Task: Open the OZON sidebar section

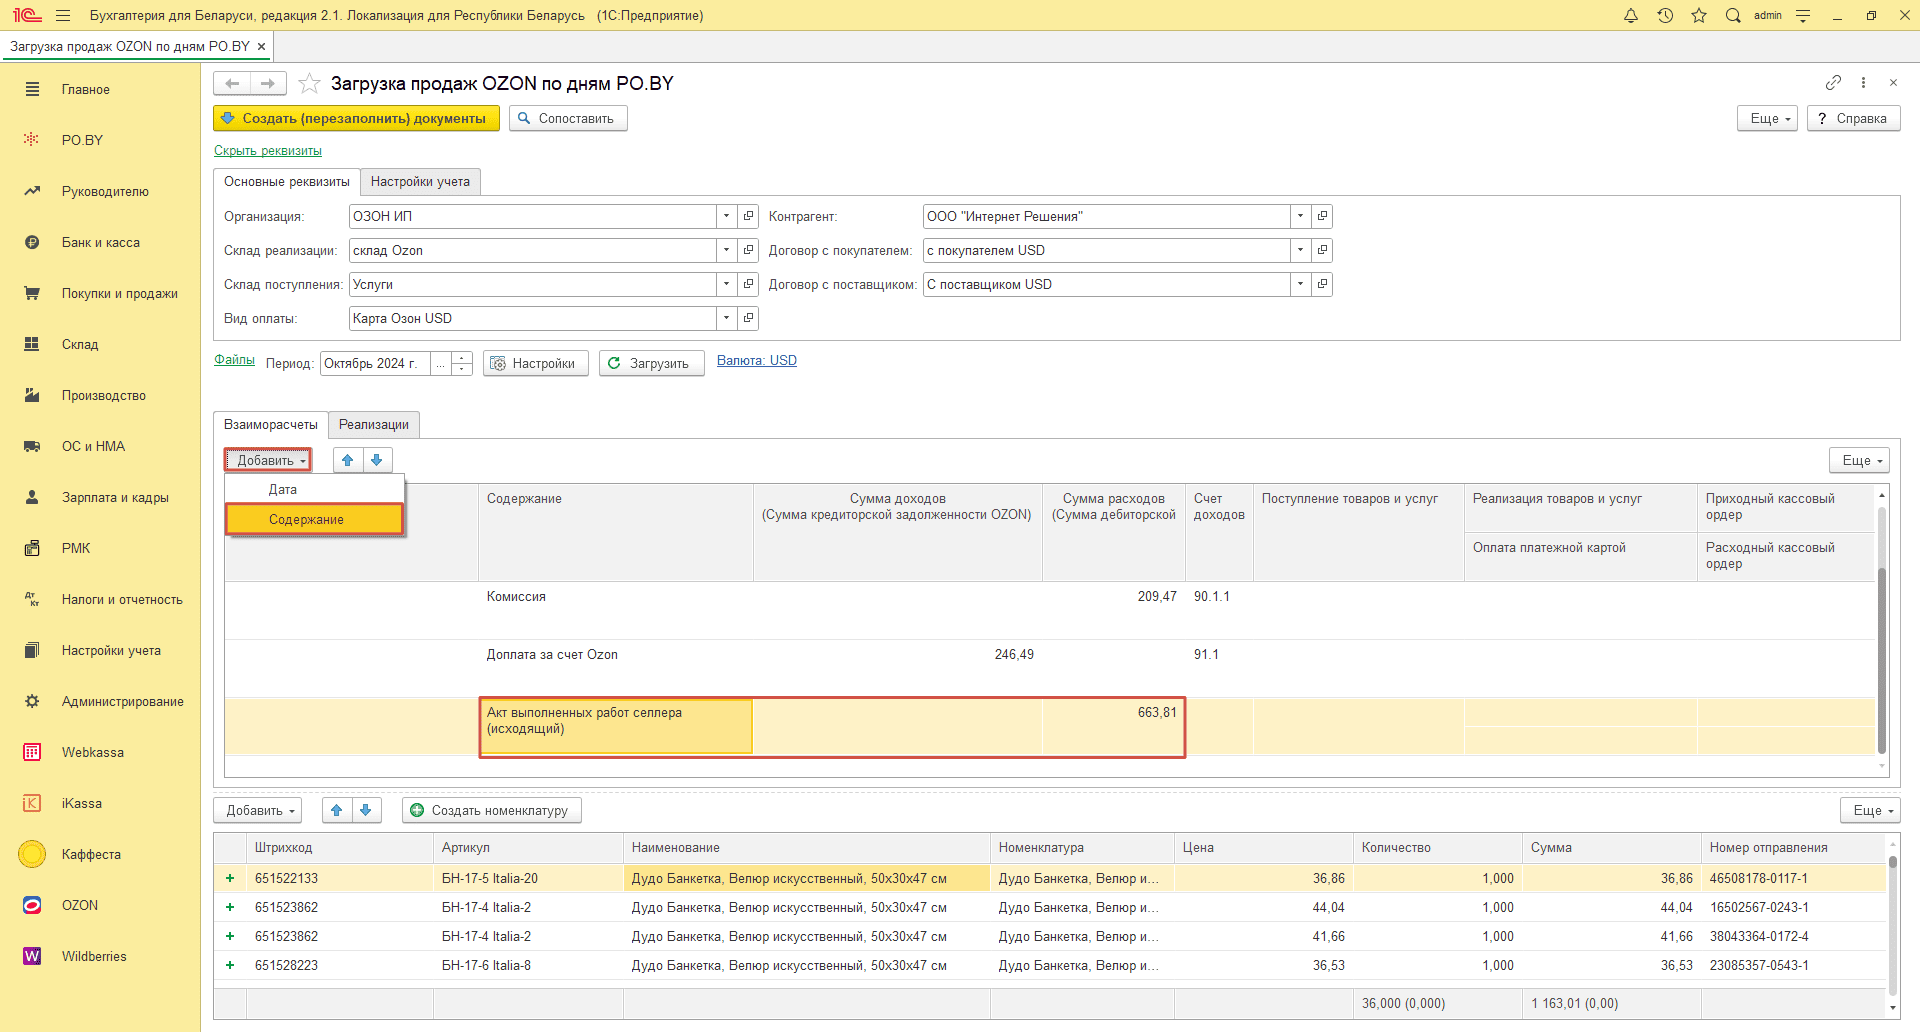Action: click(x=100, y=905)
